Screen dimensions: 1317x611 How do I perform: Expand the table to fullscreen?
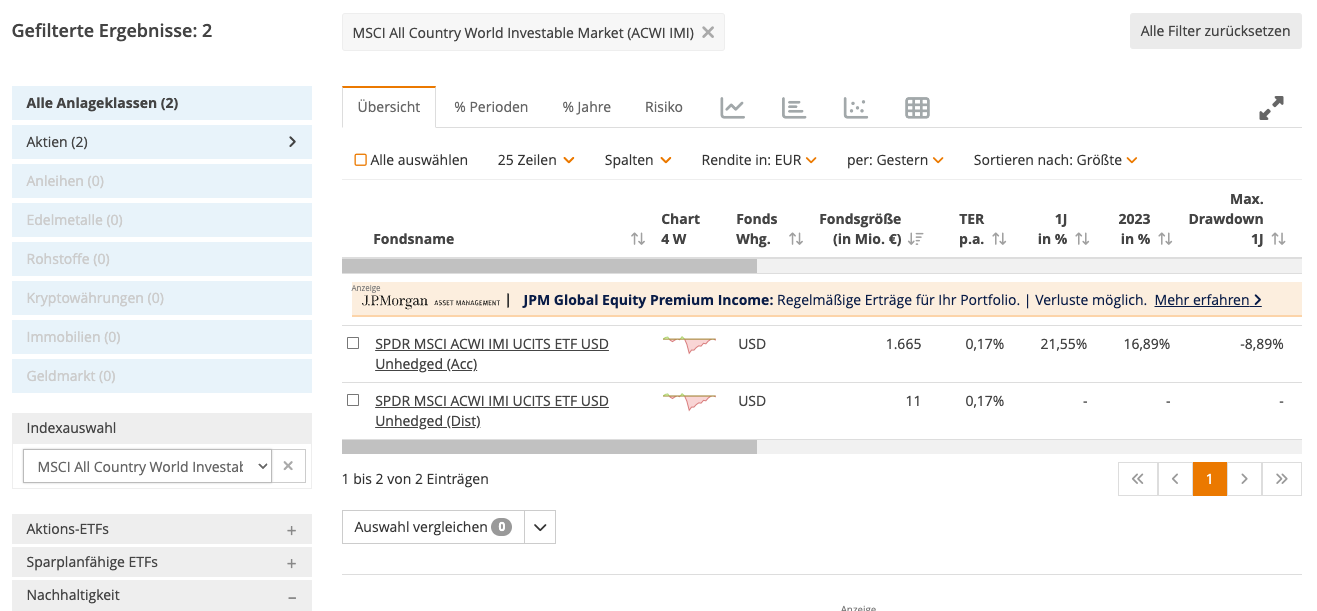coord(1271,108)
